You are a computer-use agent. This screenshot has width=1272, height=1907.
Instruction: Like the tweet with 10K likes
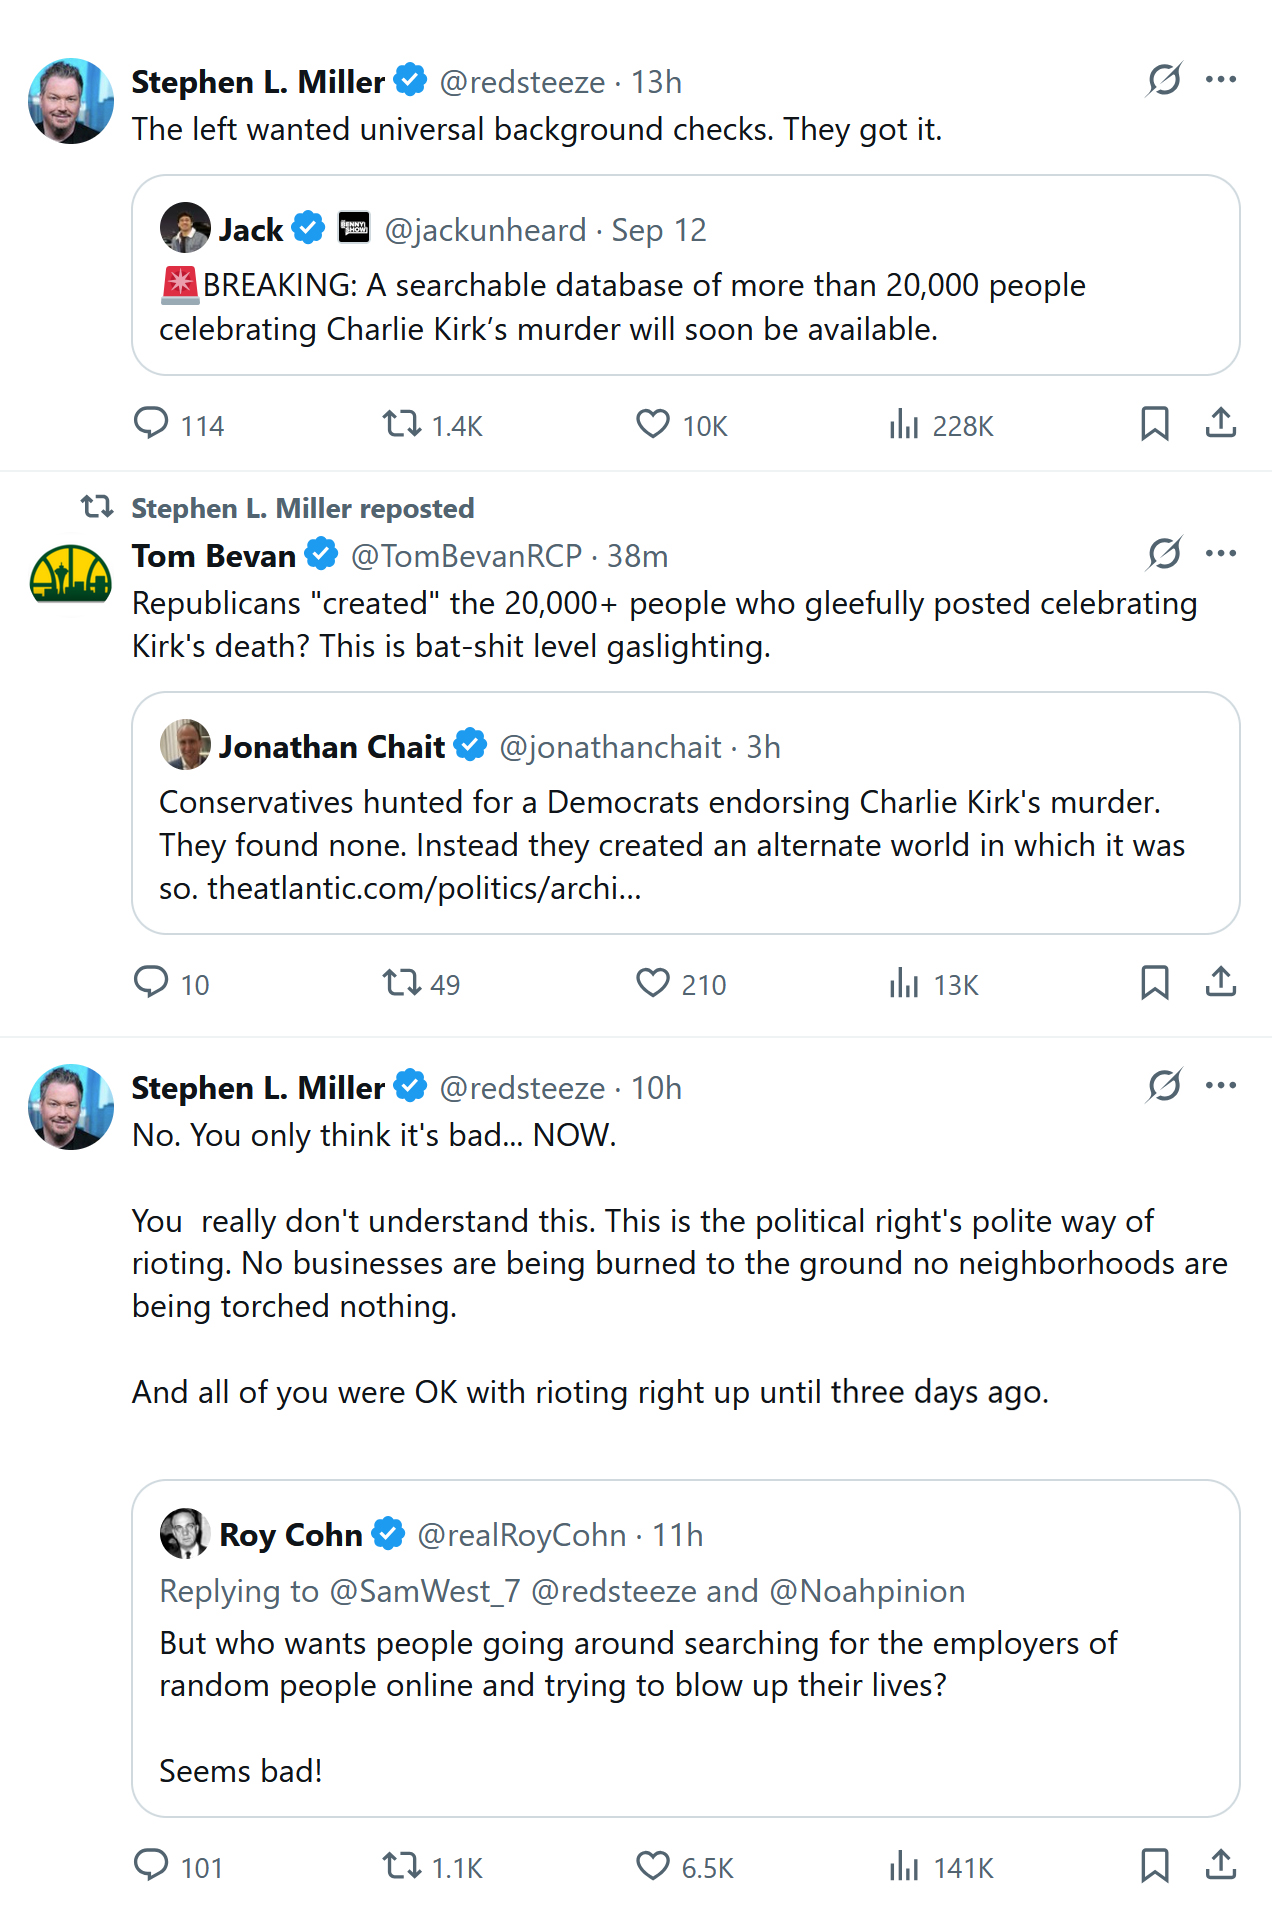pyautogui.click(x=653, y=424)
